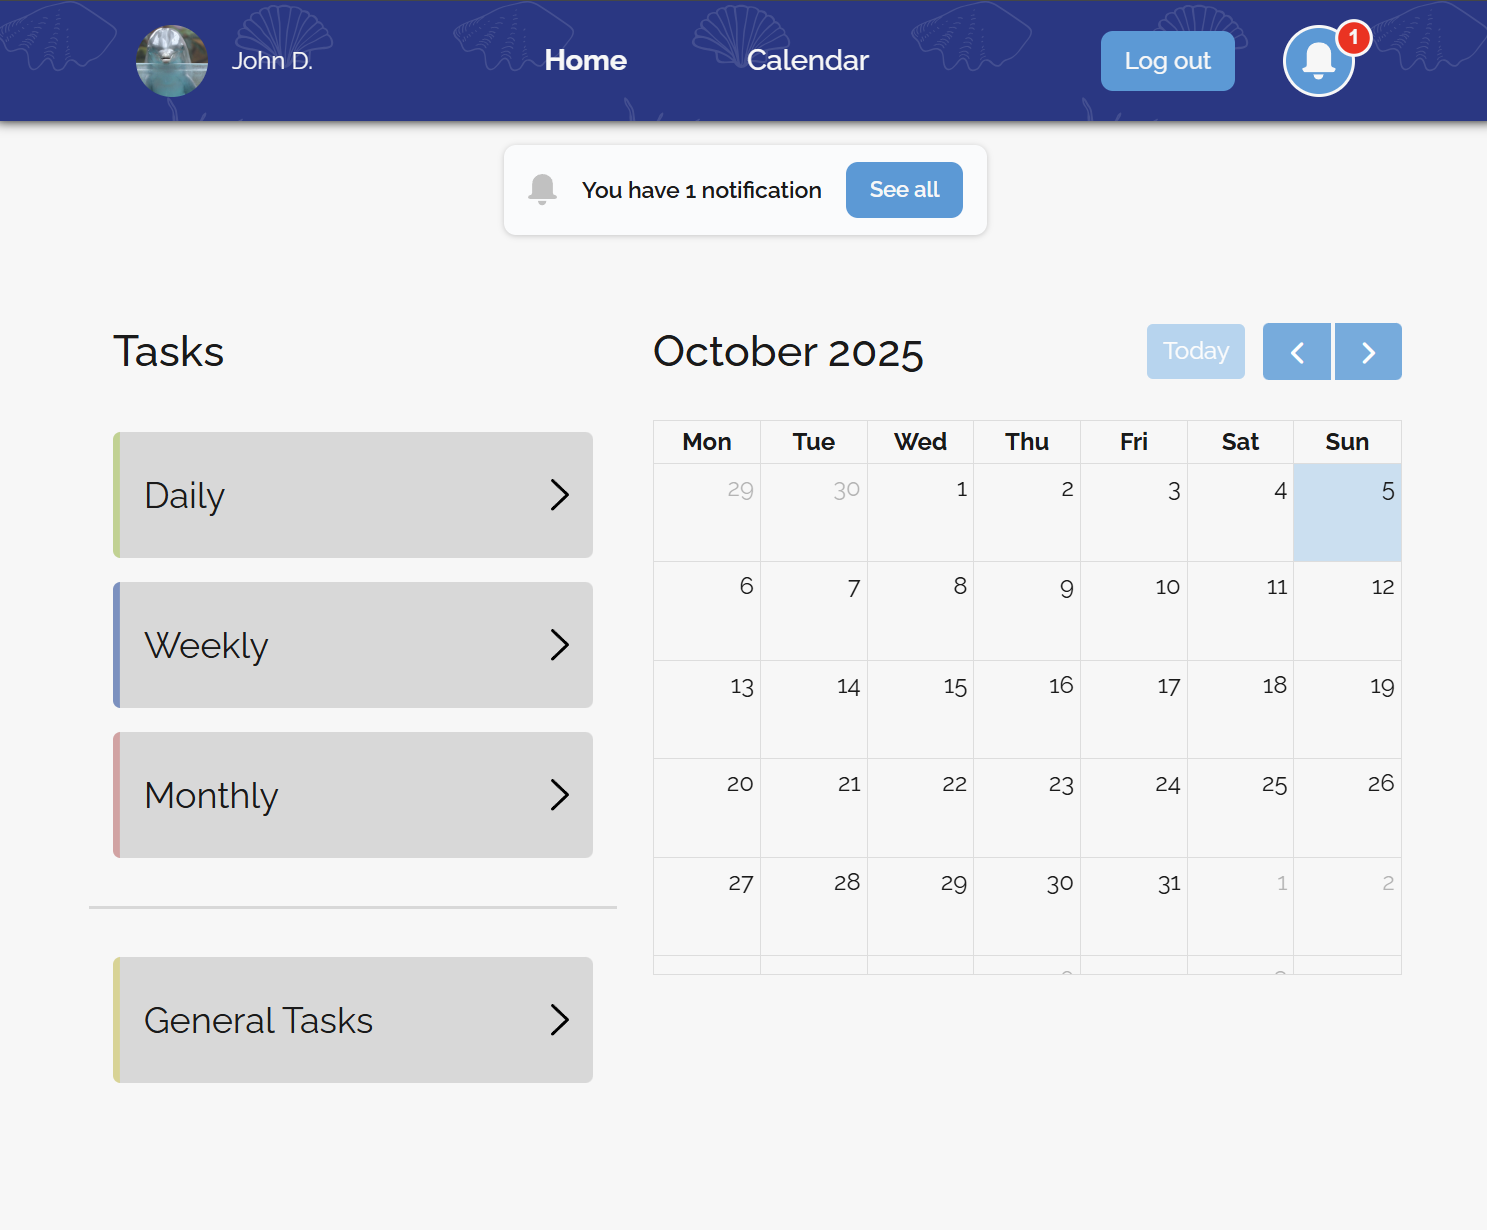Expand the Weekly tasks chevron
Viewport: 1487px width, 1230px height.
click(559, 645)
